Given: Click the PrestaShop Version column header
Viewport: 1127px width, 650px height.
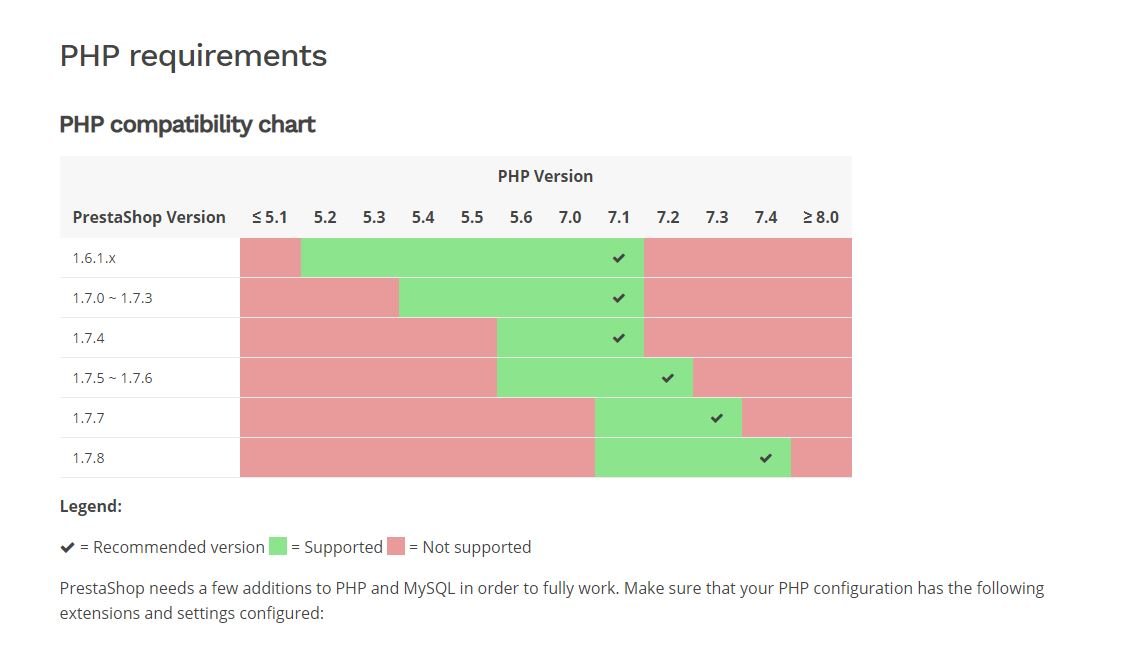Looking at the screenshot, I should point(149,217).
